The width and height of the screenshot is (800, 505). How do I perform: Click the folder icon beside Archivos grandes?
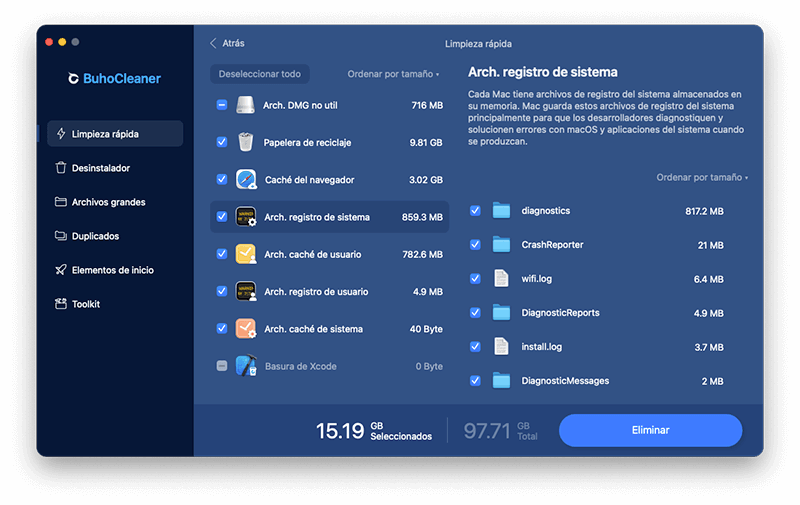(x=61, y=201)
